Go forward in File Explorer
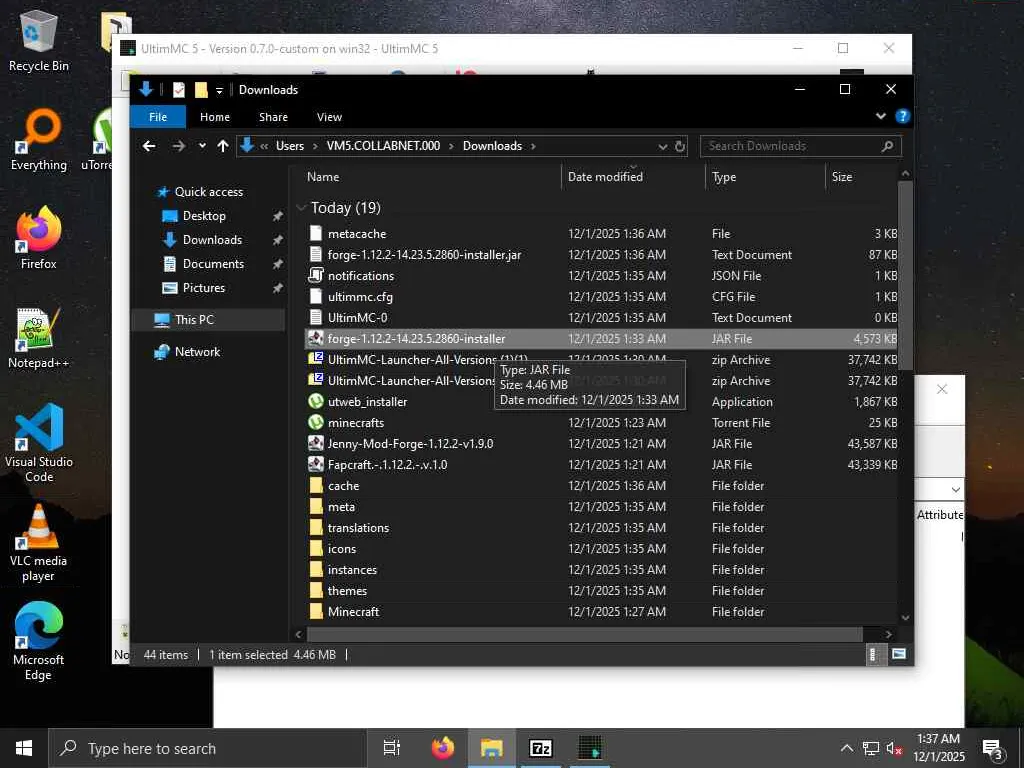Image resolution: width=1024 pixels, height=768 pixels. point(178,146)
